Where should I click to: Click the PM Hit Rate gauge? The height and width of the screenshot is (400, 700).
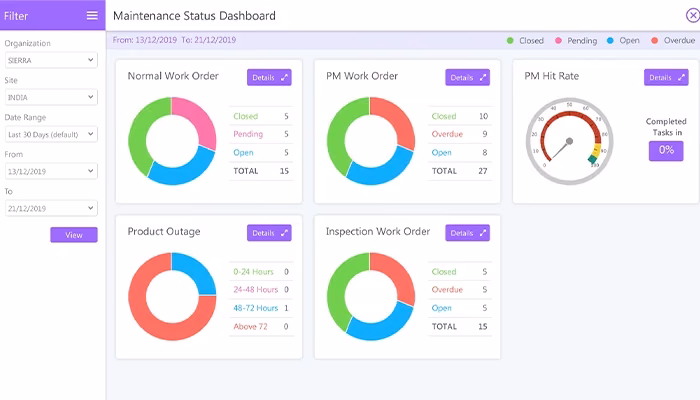click(x=570, y=141)
